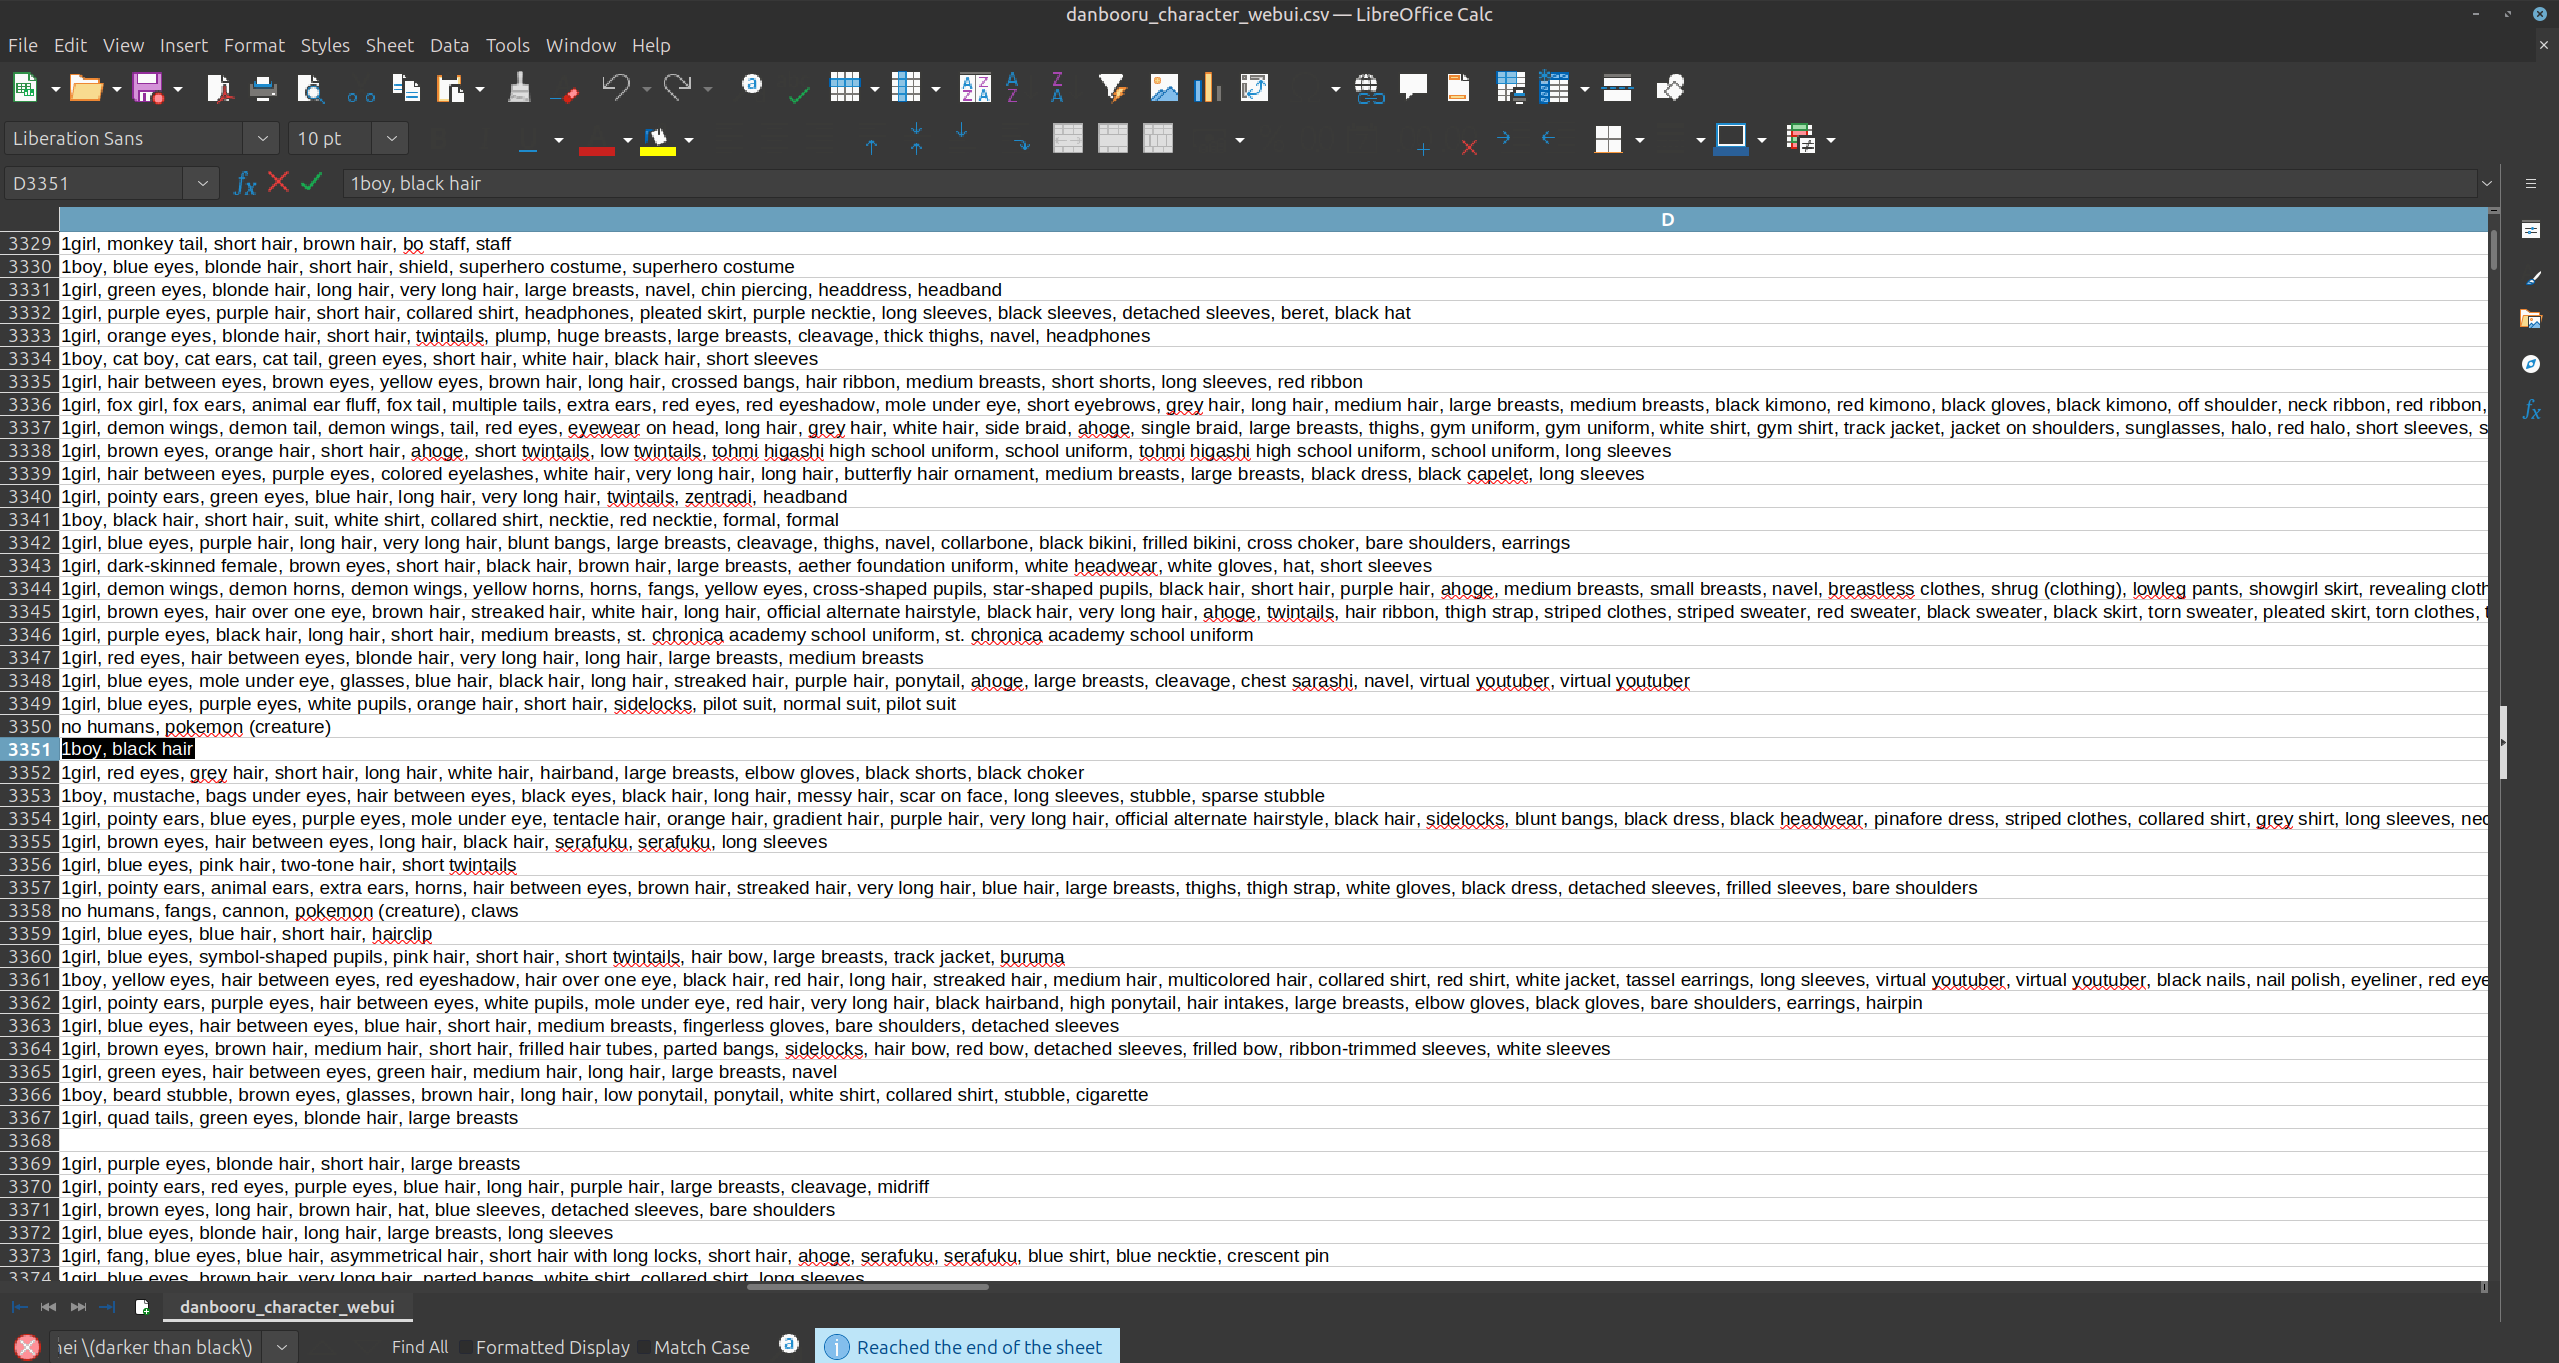Click the Insert Comment speech bubble icon
The width and height of the screenshot is (2559, 1363).
point(1412,89)
